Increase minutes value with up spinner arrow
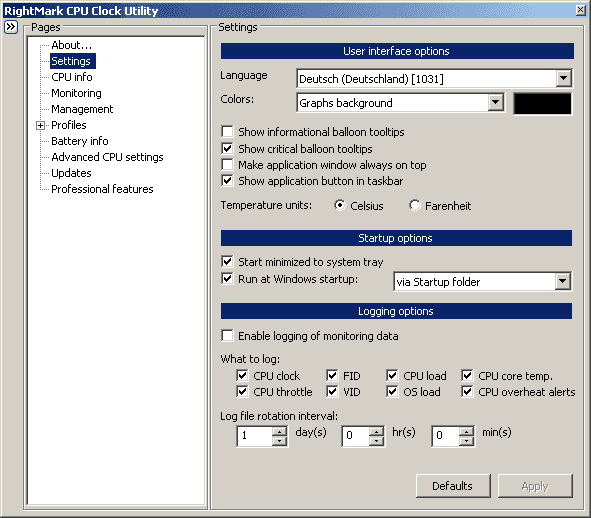This screenshot has height=518, width=591. pos(466,431)
